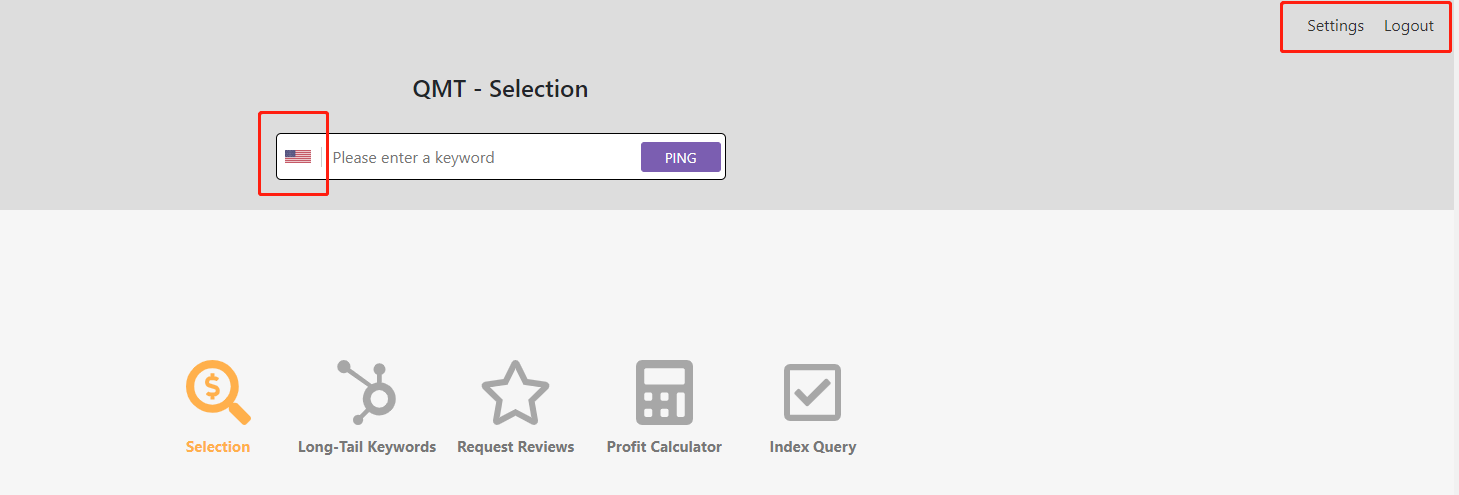Viewport: 1459px width, 495px height.
Task: Switch to the Selection tab label
Action: click(217, 447)
